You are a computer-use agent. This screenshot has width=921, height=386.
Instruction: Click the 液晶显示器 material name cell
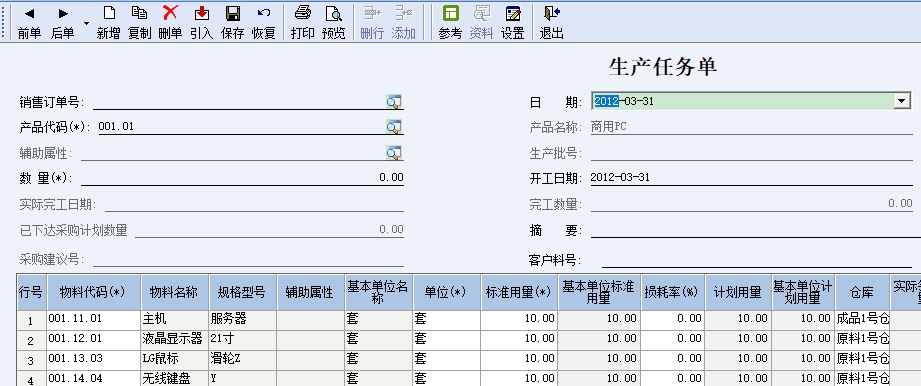(174, 339)
